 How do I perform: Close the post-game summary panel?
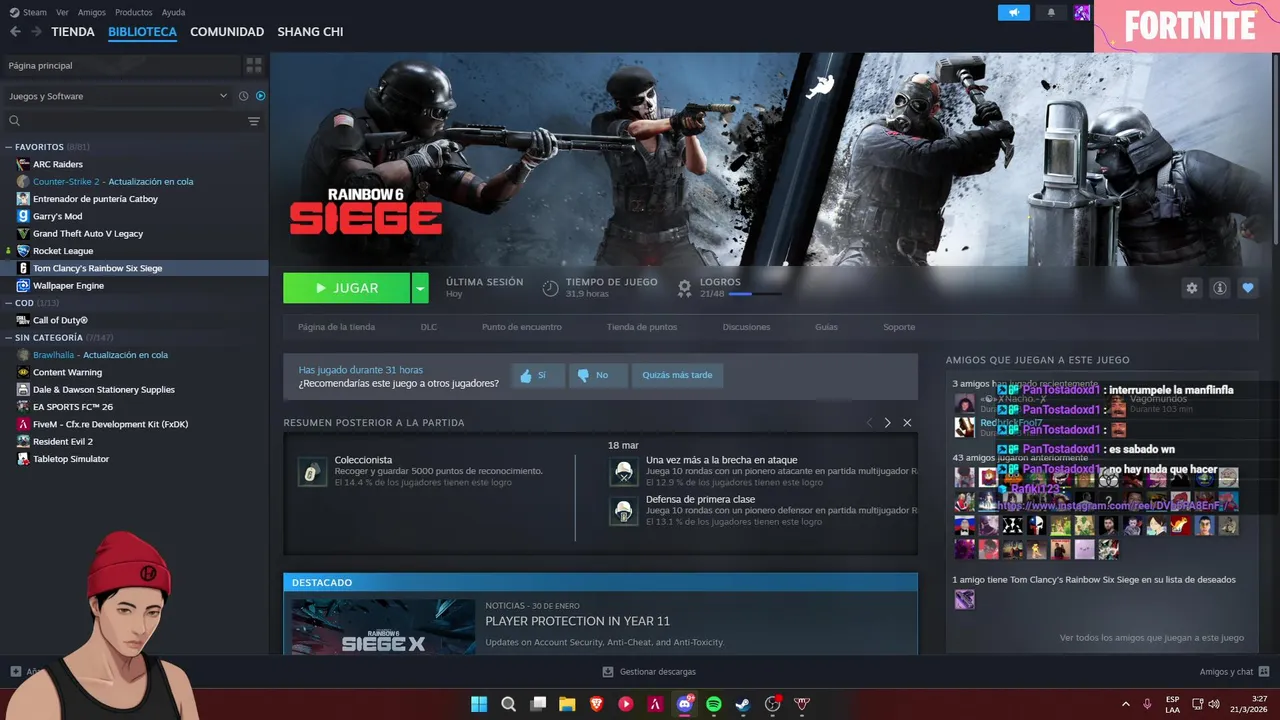(x=907, y=423)
